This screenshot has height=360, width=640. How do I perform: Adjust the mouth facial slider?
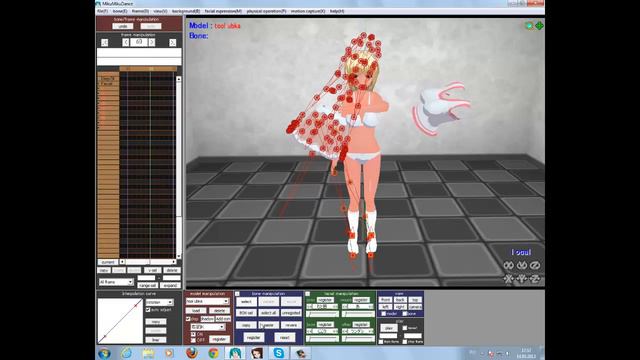click(x=358, y=314)
